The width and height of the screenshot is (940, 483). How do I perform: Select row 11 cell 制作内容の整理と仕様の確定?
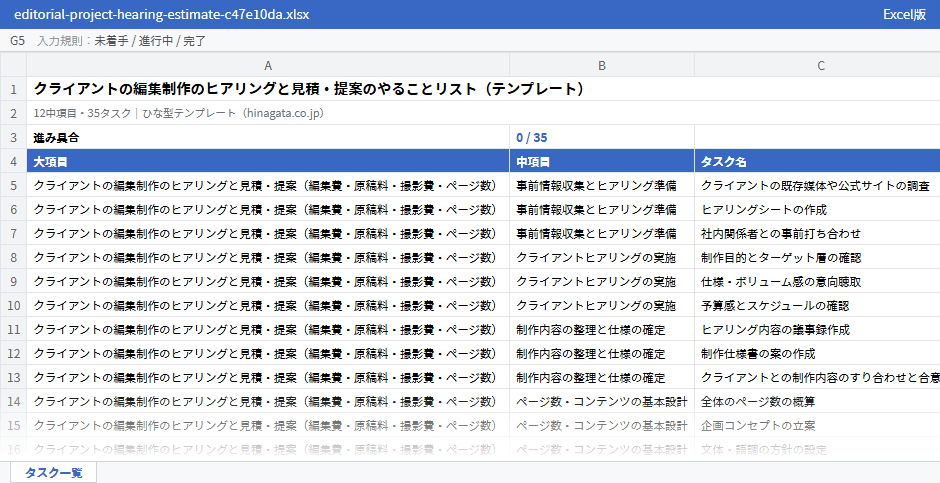[602, 329]
